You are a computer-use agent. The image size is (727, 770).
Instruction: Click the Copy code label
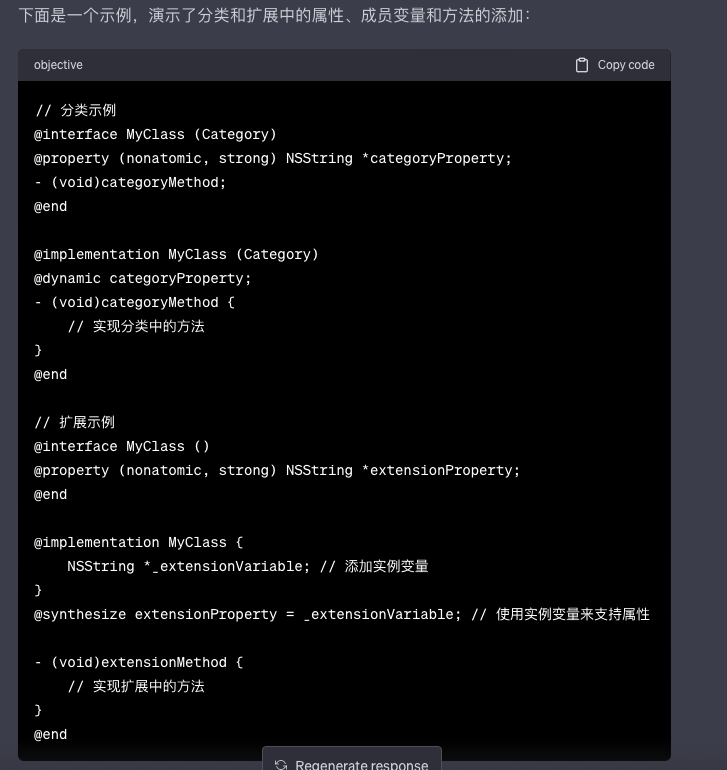point(626,65)
